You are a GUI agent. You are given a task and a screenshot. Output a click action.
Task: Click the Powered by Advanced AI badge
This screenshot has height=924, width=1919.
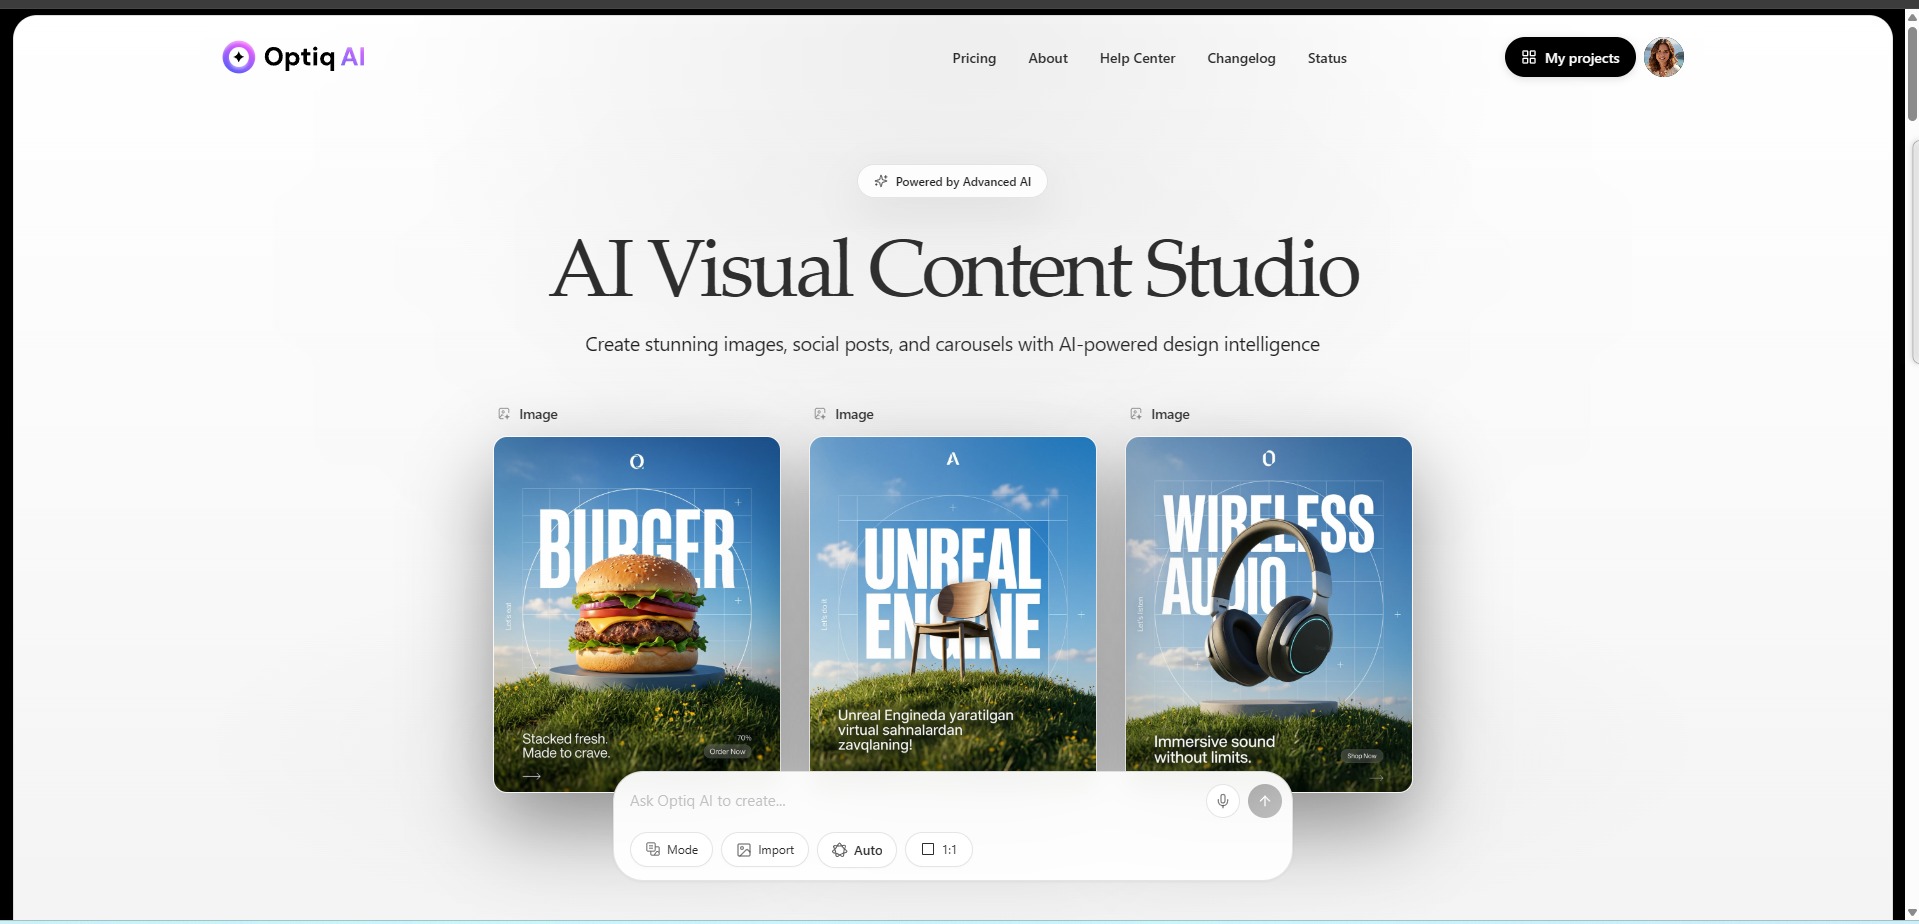point(952,181)
